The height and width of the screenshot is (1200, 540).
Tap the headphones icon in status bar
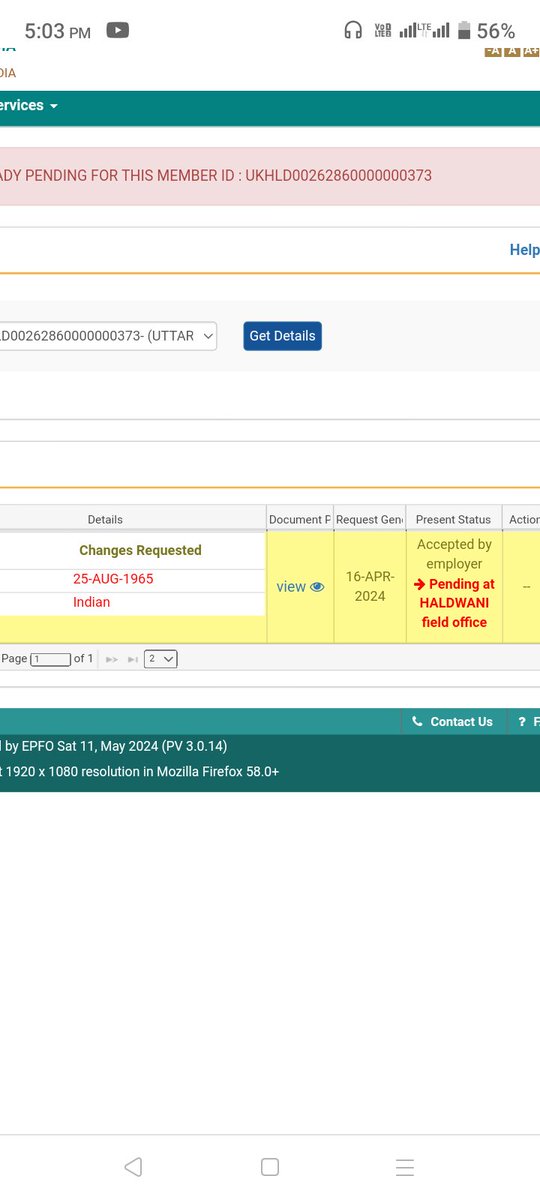(x=352, y=31)
